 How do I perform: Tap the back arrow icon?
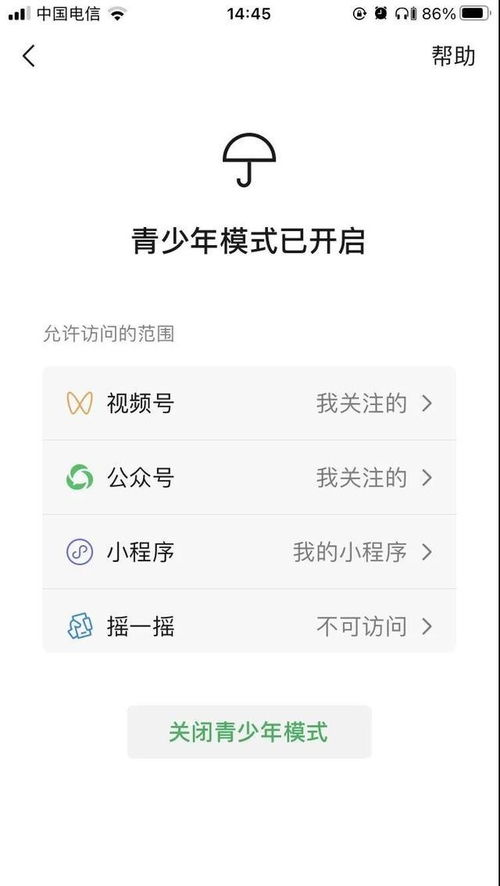(29, 56)
